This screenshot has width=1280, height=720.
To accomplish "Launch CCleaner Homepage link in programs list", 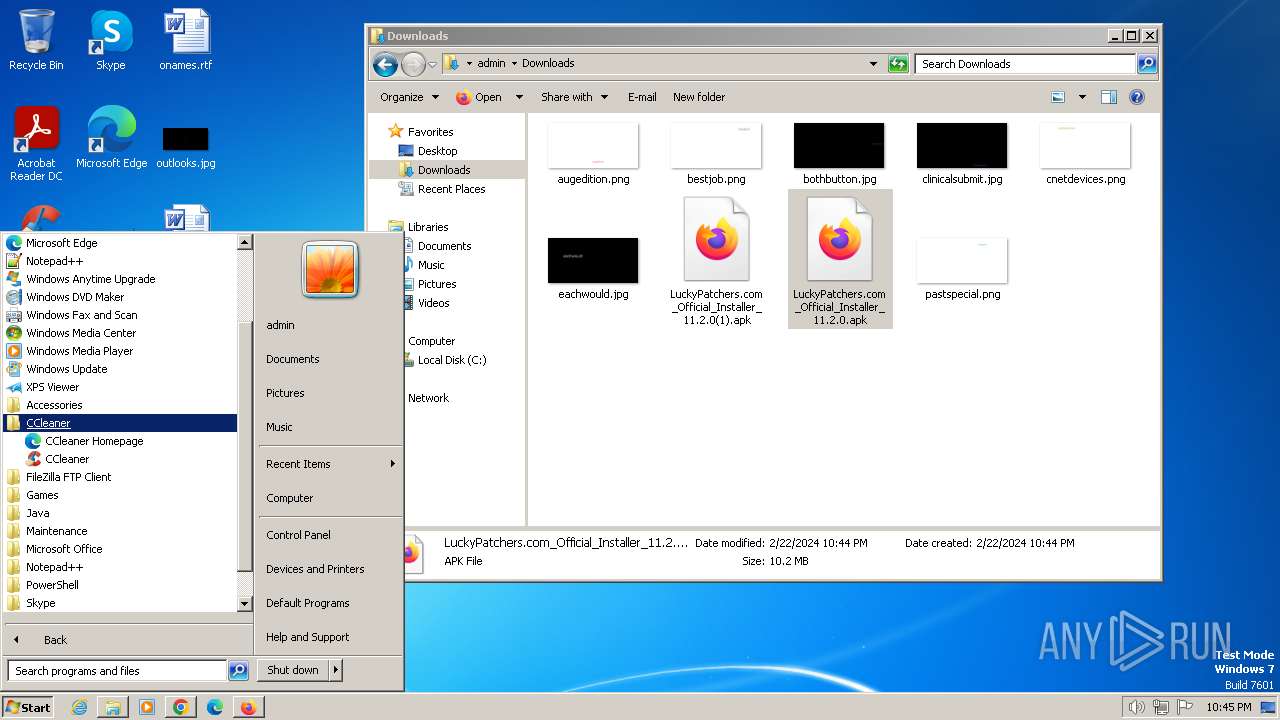I will coord(94,441).
